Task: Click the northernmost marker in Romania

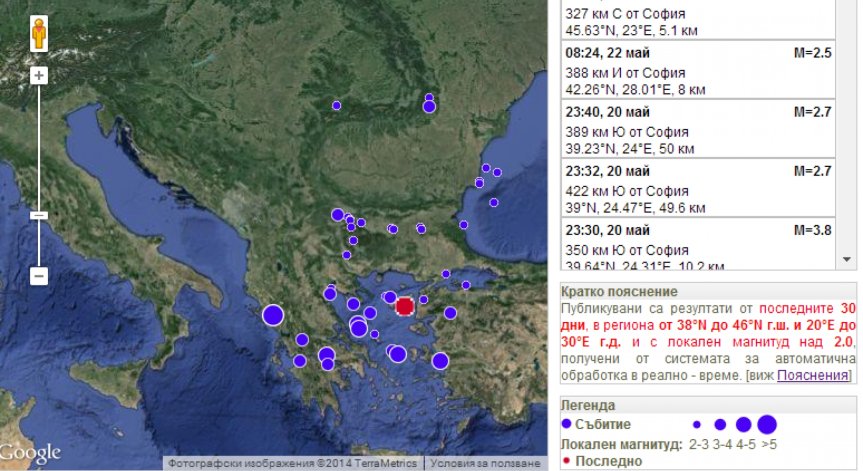Action: coord(429,97)
